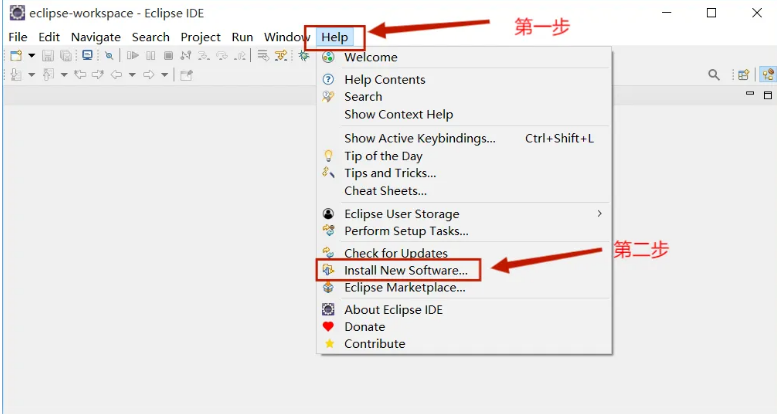The height and width of the screenshot is (414, 777).
Task: Click the Save icon in the toolbar
Action: click(x=48, y=56)
